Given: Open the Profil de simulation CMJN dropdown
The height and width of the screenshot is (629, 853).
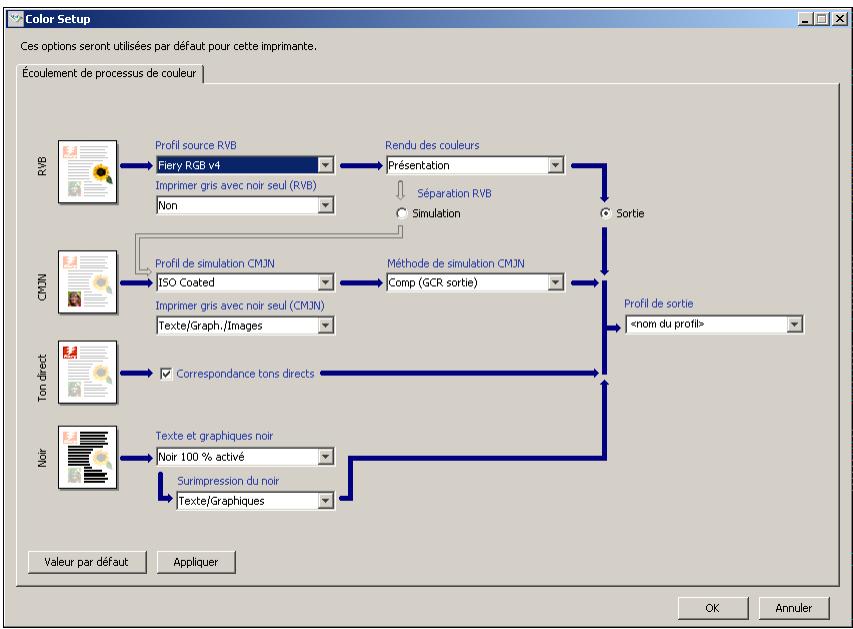Looking at the screenshot, I should pos(245,282).
